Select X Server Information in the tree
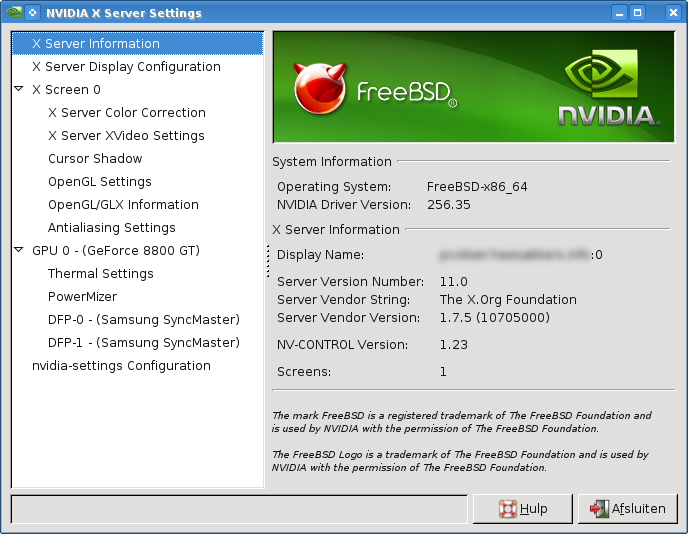This screenshot has height=534, width=688. [x=138, y=43]
